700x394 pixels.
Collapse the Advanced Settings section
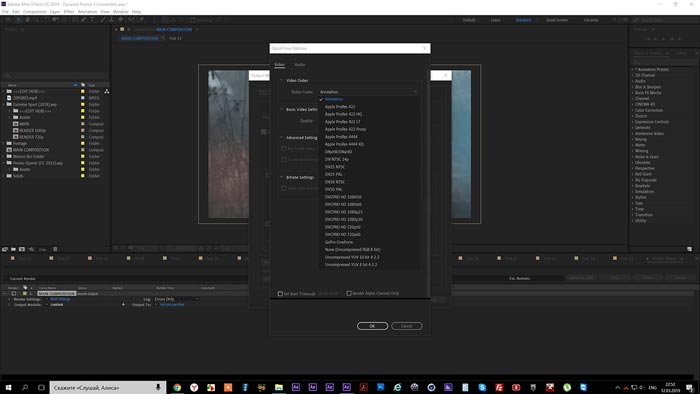point(281,137)
